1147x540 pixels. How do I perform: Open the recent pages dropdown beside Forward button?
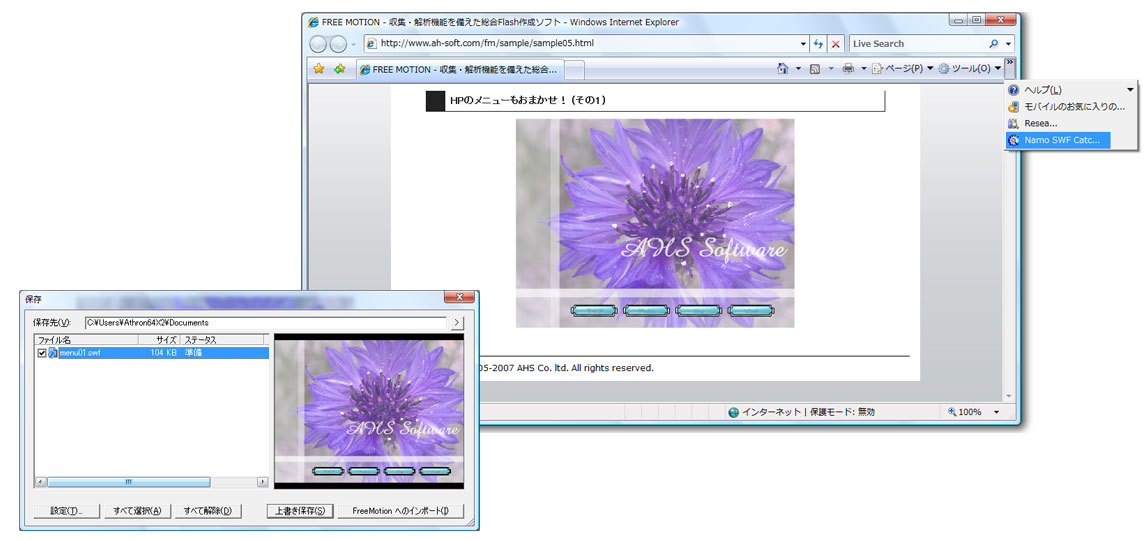(353, 45)
